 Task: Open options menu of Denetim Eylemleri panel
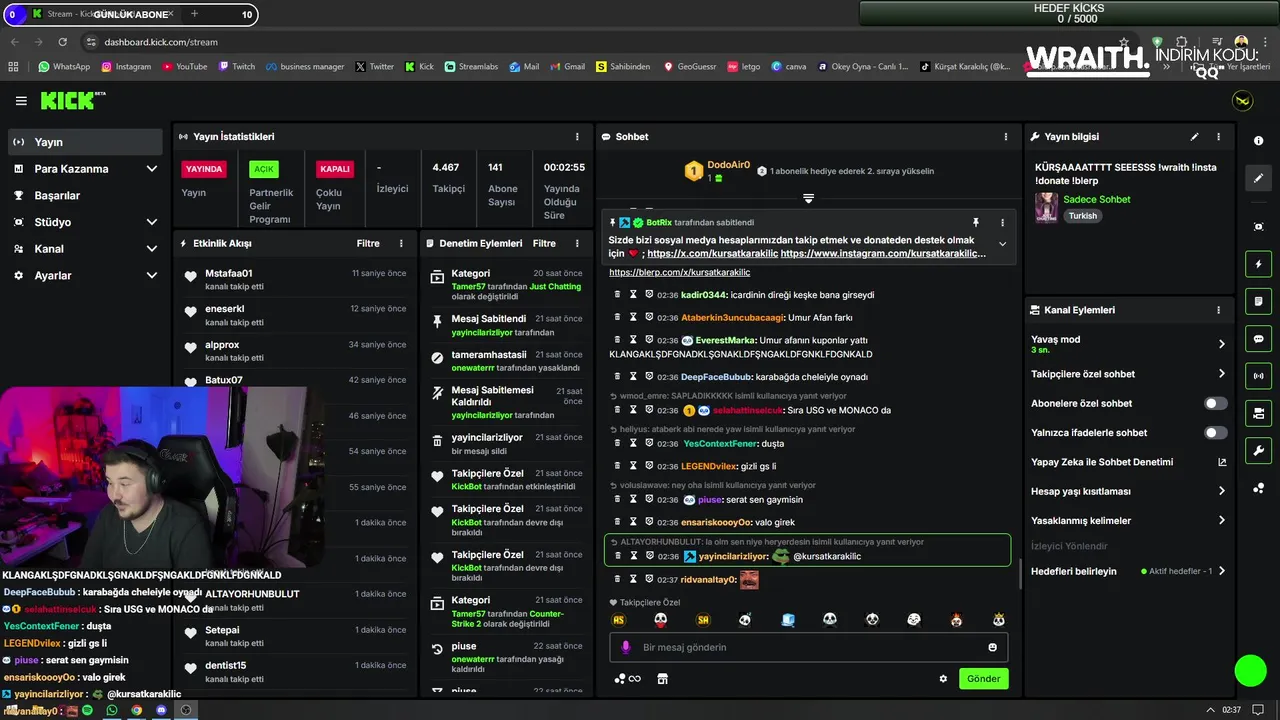pyautogui.click(x=577, y=243)
